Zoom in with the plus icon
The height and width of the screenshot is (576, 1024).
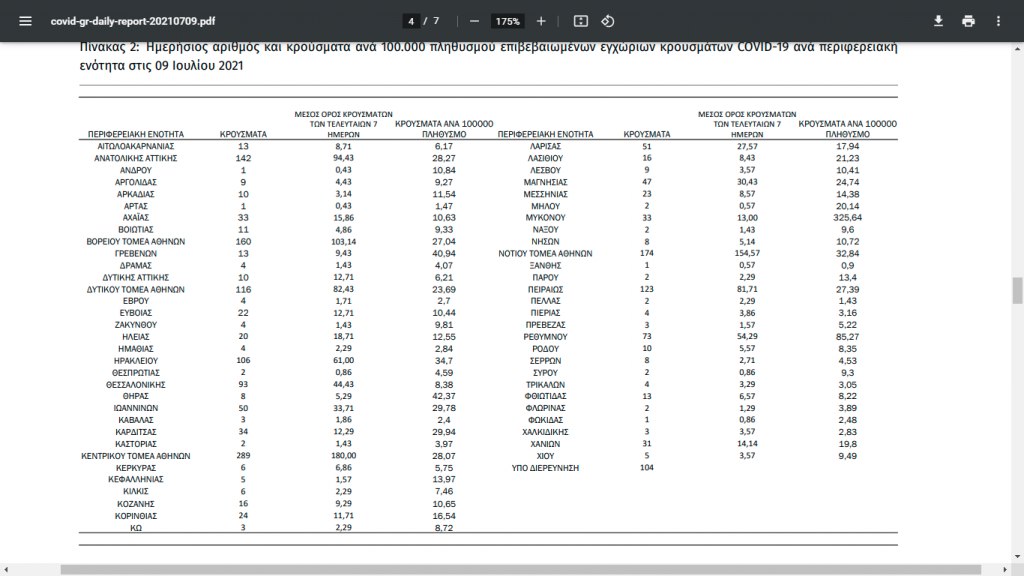click(541, 21)
